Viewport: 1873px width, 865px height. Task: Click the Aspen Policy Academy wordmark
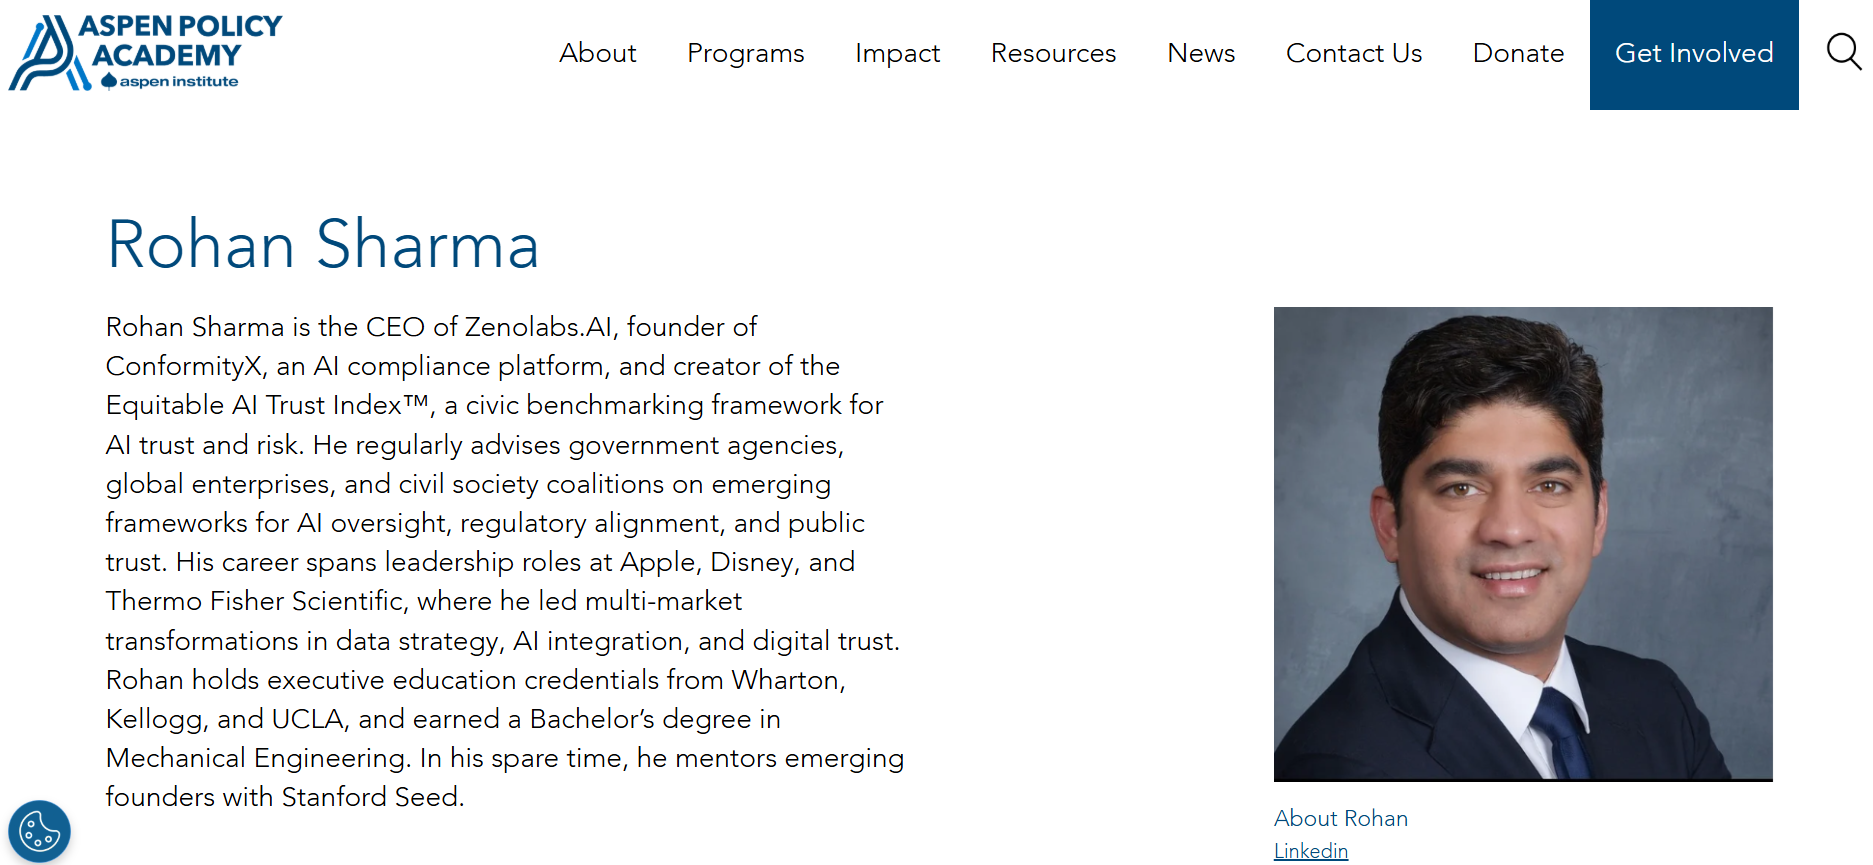click(180, 41)
